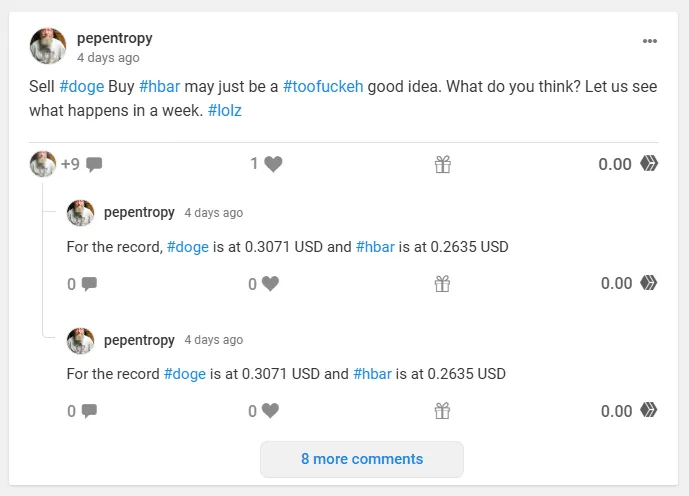Click the small avatar next to +9 comments
The height and width of the screenshot is (496, 689).
(43, 164)
